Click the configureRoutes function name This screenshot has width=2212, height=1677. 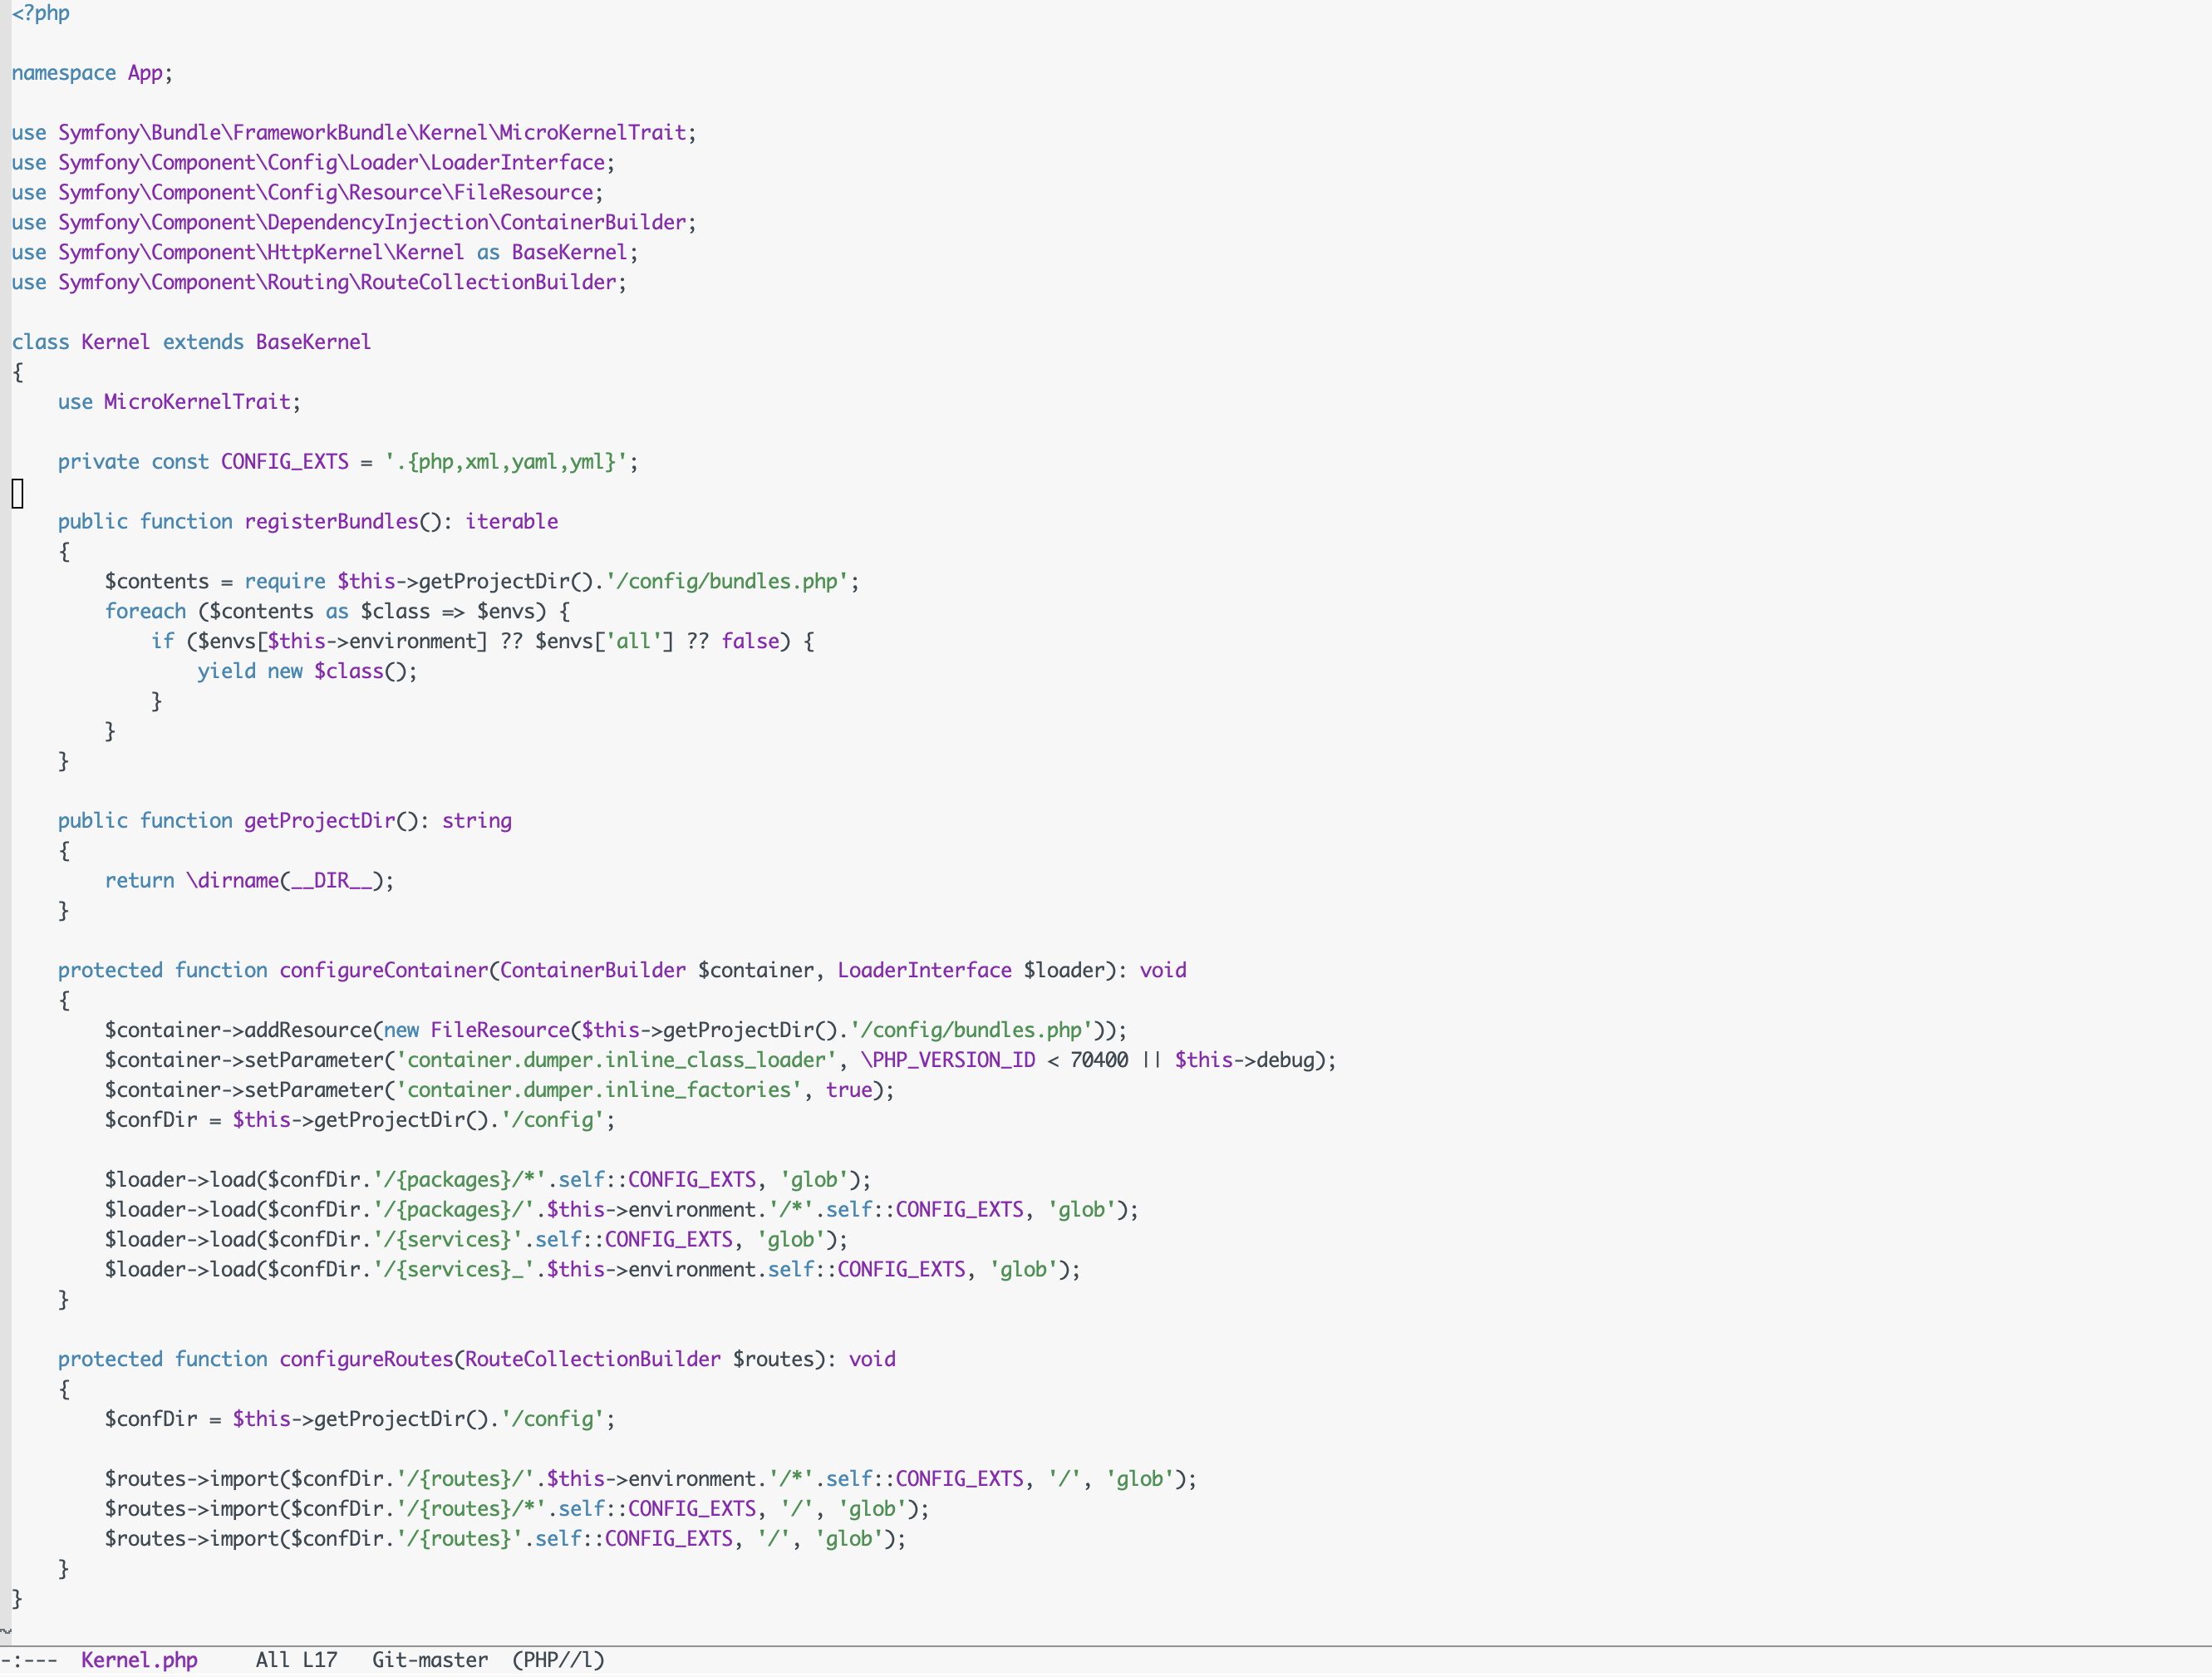[x=366, y=1359]
